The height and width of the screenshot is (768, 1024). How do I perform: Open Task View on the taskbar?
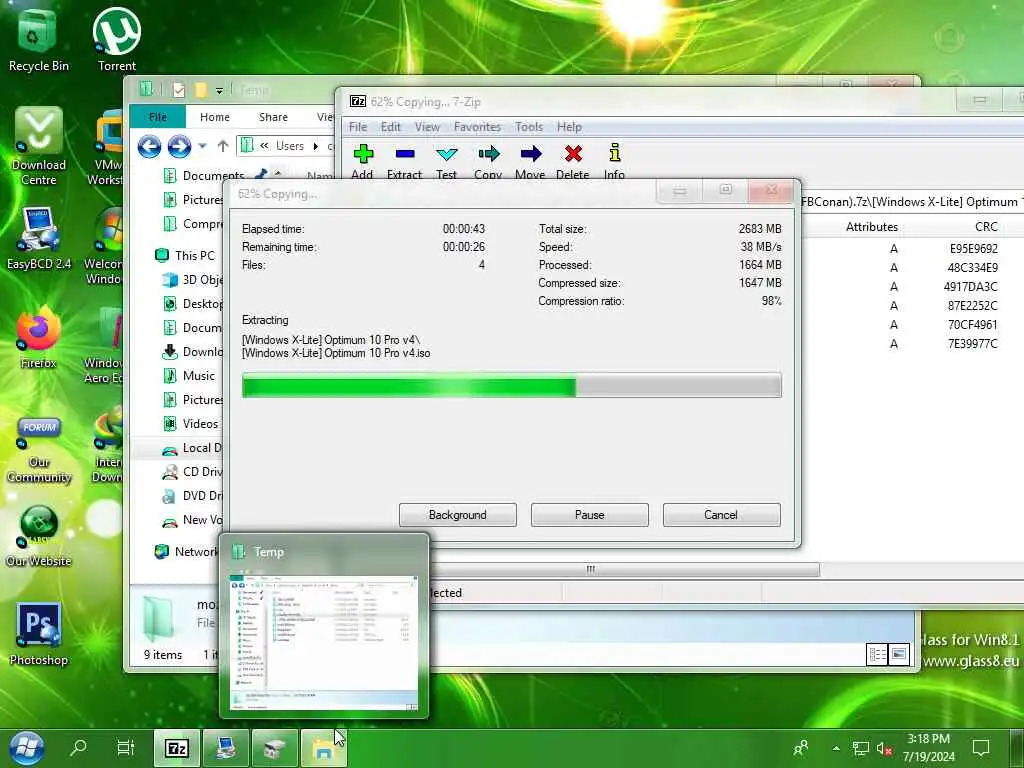125,747
